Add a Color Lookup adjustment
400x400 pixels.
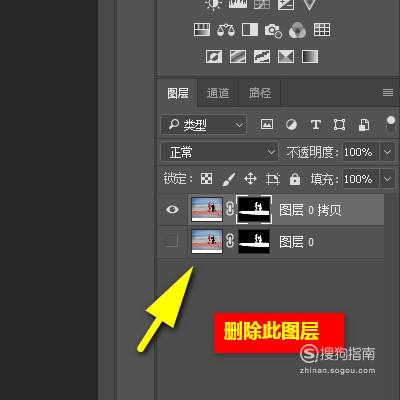coord(322,30)
